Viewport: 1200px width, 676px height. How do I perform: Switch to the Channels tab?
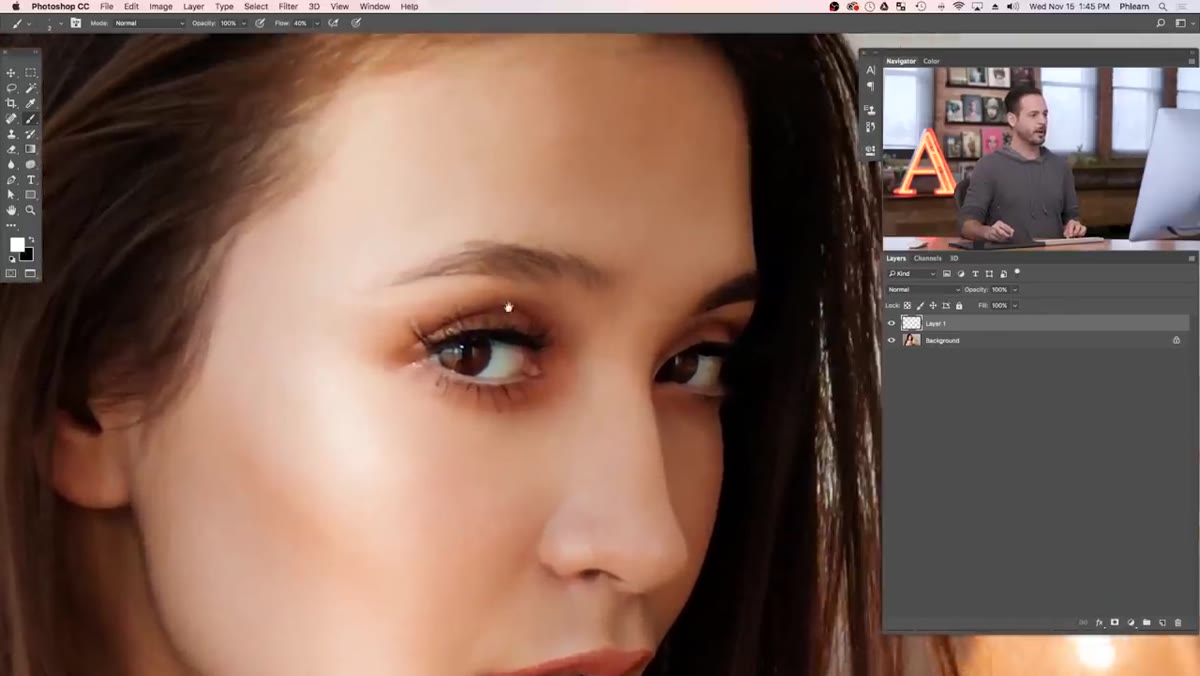click(927, 258)
